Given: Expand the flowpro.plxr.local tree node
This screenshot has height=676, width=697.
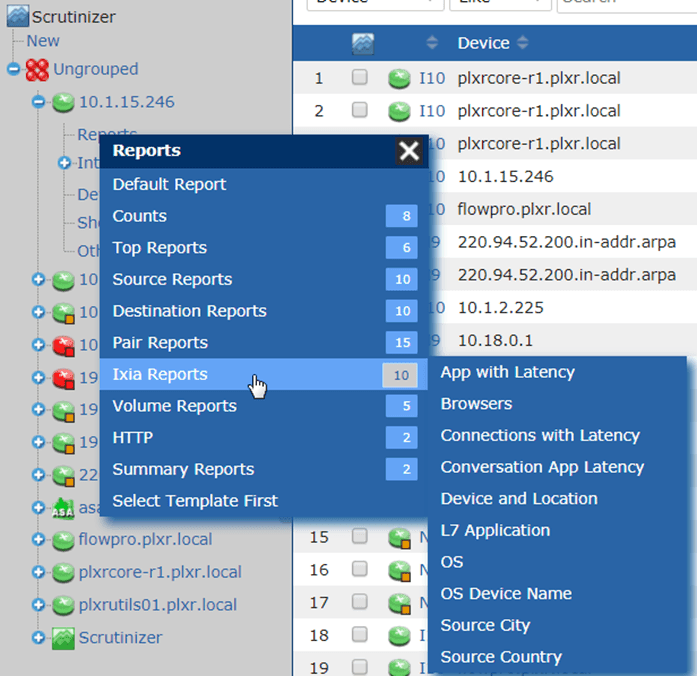Looking at the screenshot, I should tap(39, 540).
